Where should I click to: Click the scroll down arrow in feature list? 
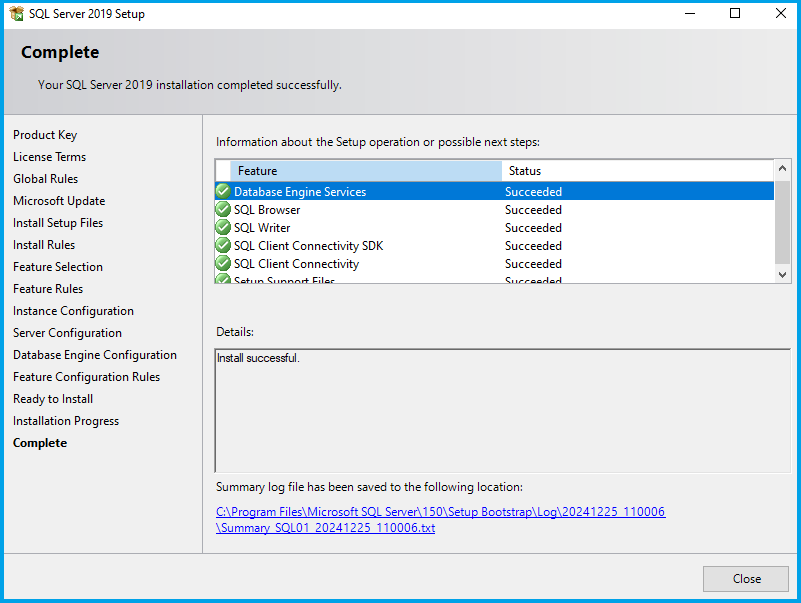(x=783, y=274)
